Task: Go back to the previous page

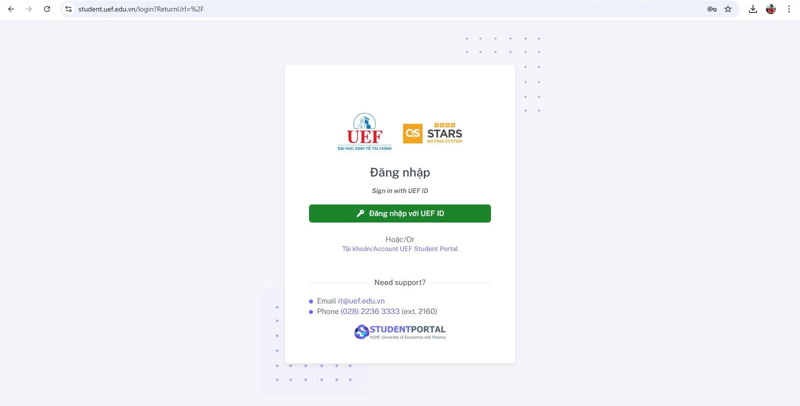Action: click(11, 9)
